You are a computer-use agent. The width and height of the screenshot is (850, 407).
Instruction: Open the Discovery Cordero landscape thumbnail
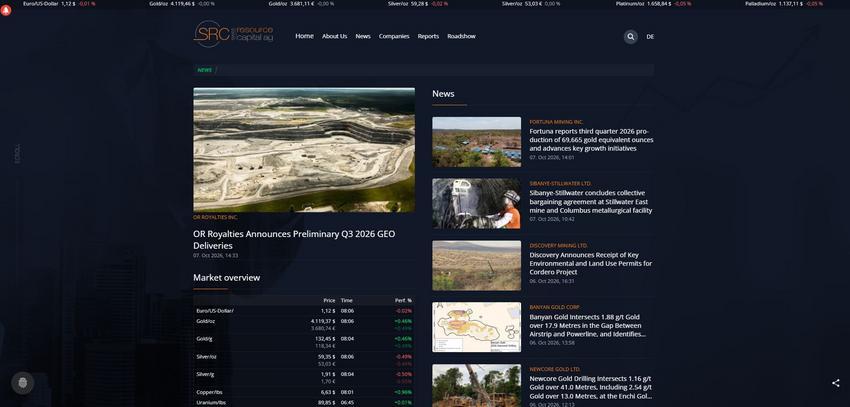pos(476,266)
